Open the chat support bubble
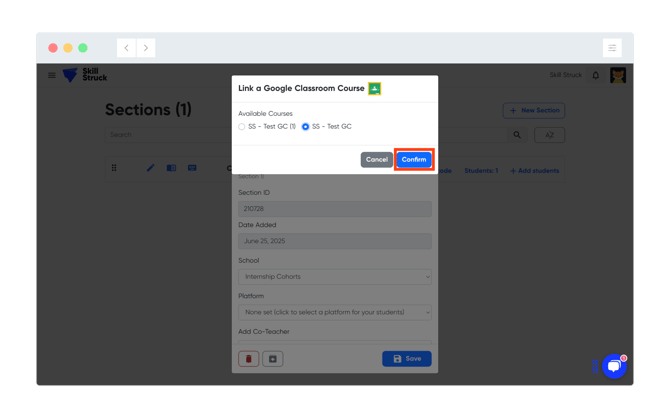 [614, 366]
